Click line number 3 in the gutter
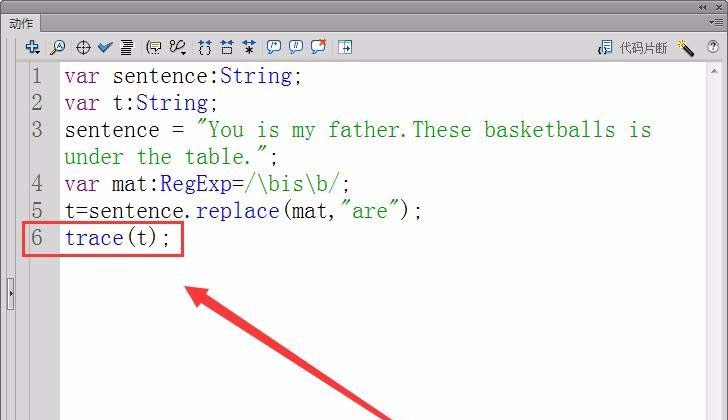Viewport: 728px width, 420px height. click(x=37, y=129)
